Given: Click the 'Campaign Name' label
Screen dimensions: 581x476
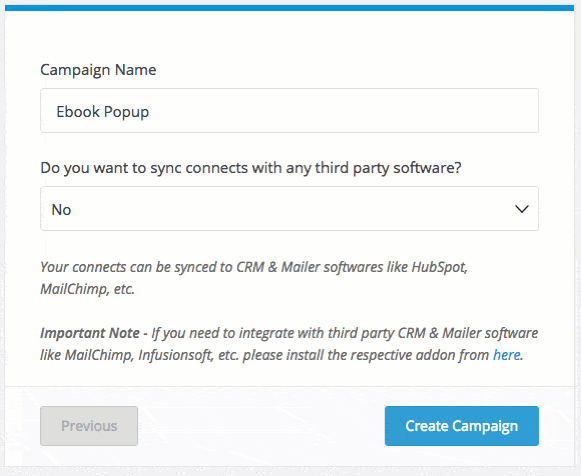Looking at the screenshot, I should [98, 70].
